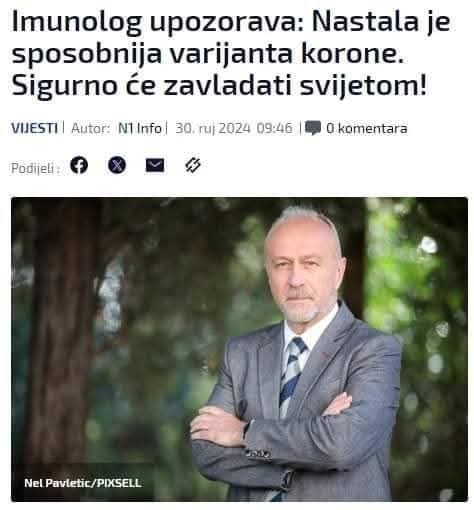
Task: Click the 'Podijeli :' share label
Action: 36,168
